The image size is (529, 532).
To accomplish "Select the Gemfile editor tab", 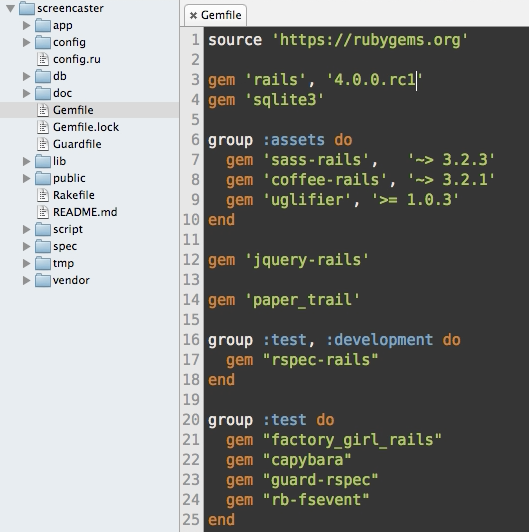I will [215, 15].
